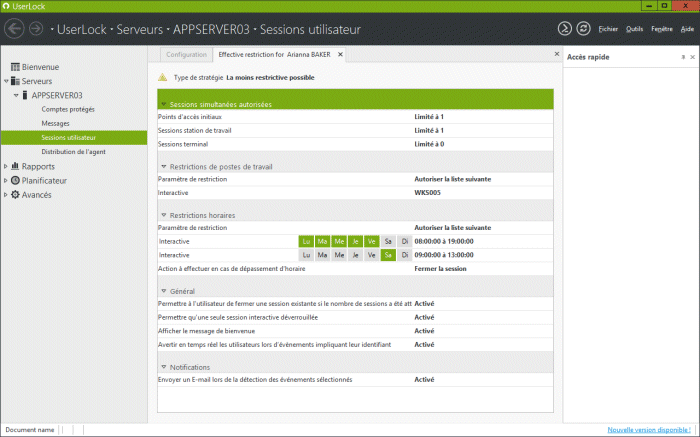Open Distribution de l'agent
This screenshot has width=700, height=437.
[x=74, y=152]
